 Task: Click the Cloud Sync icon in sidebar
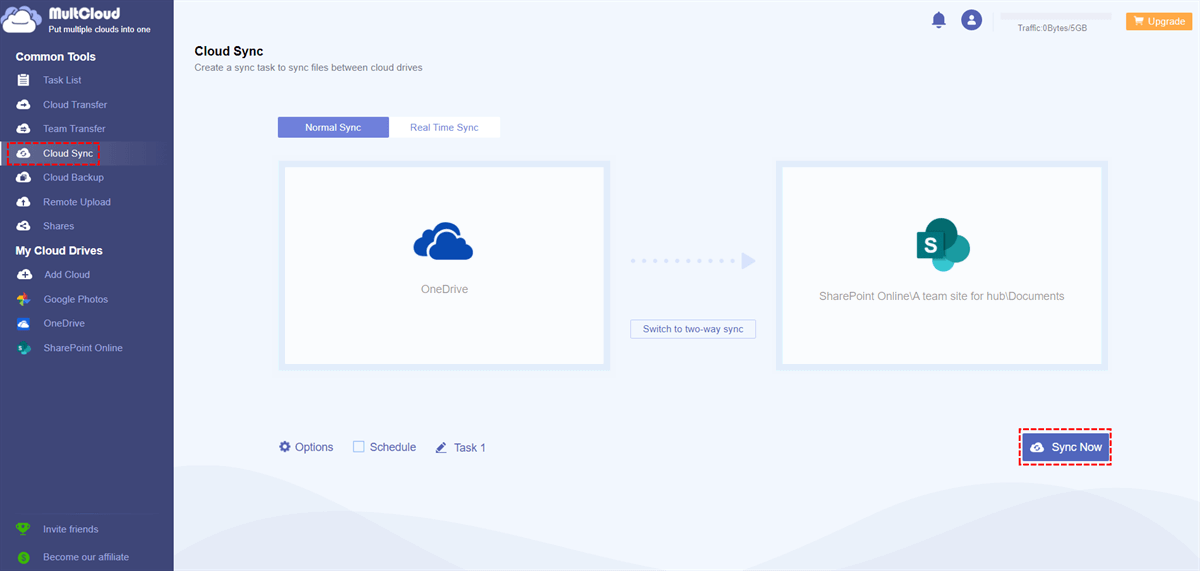[23, 153]
